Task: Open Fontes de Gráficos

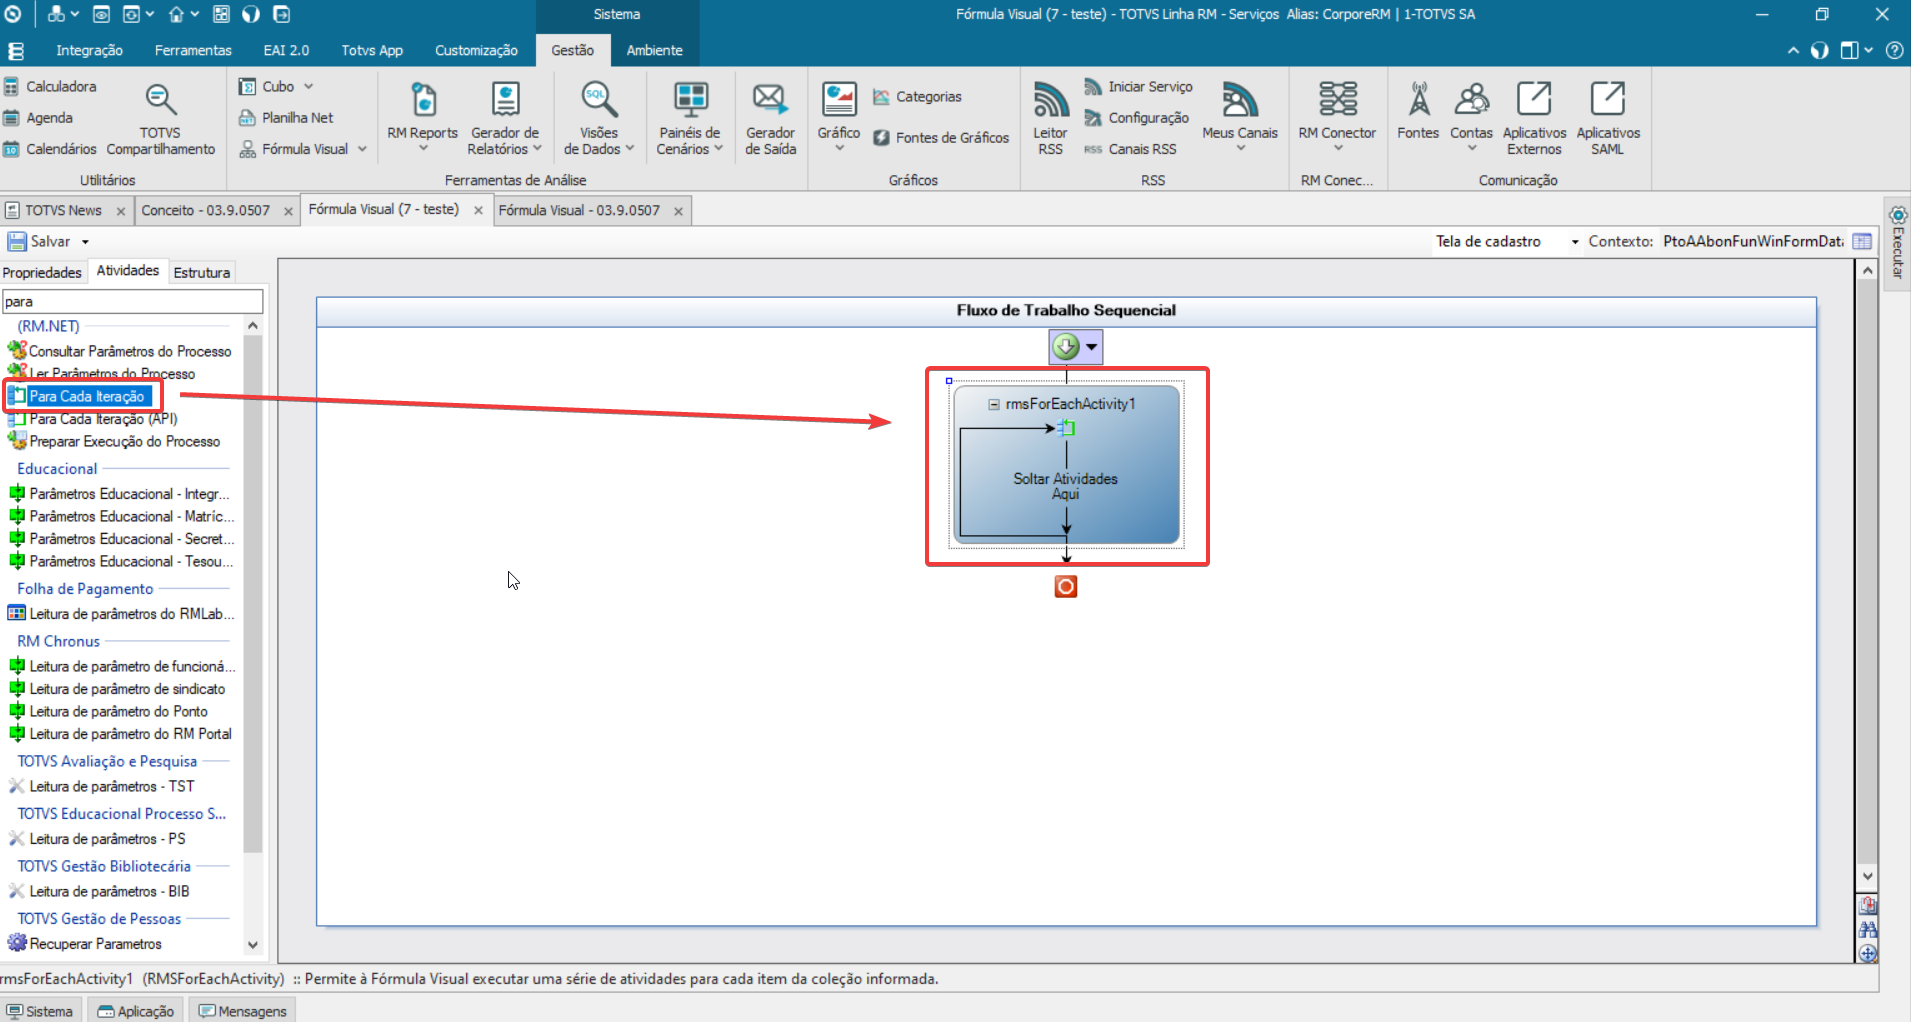Action: click(x=941, y=138)
